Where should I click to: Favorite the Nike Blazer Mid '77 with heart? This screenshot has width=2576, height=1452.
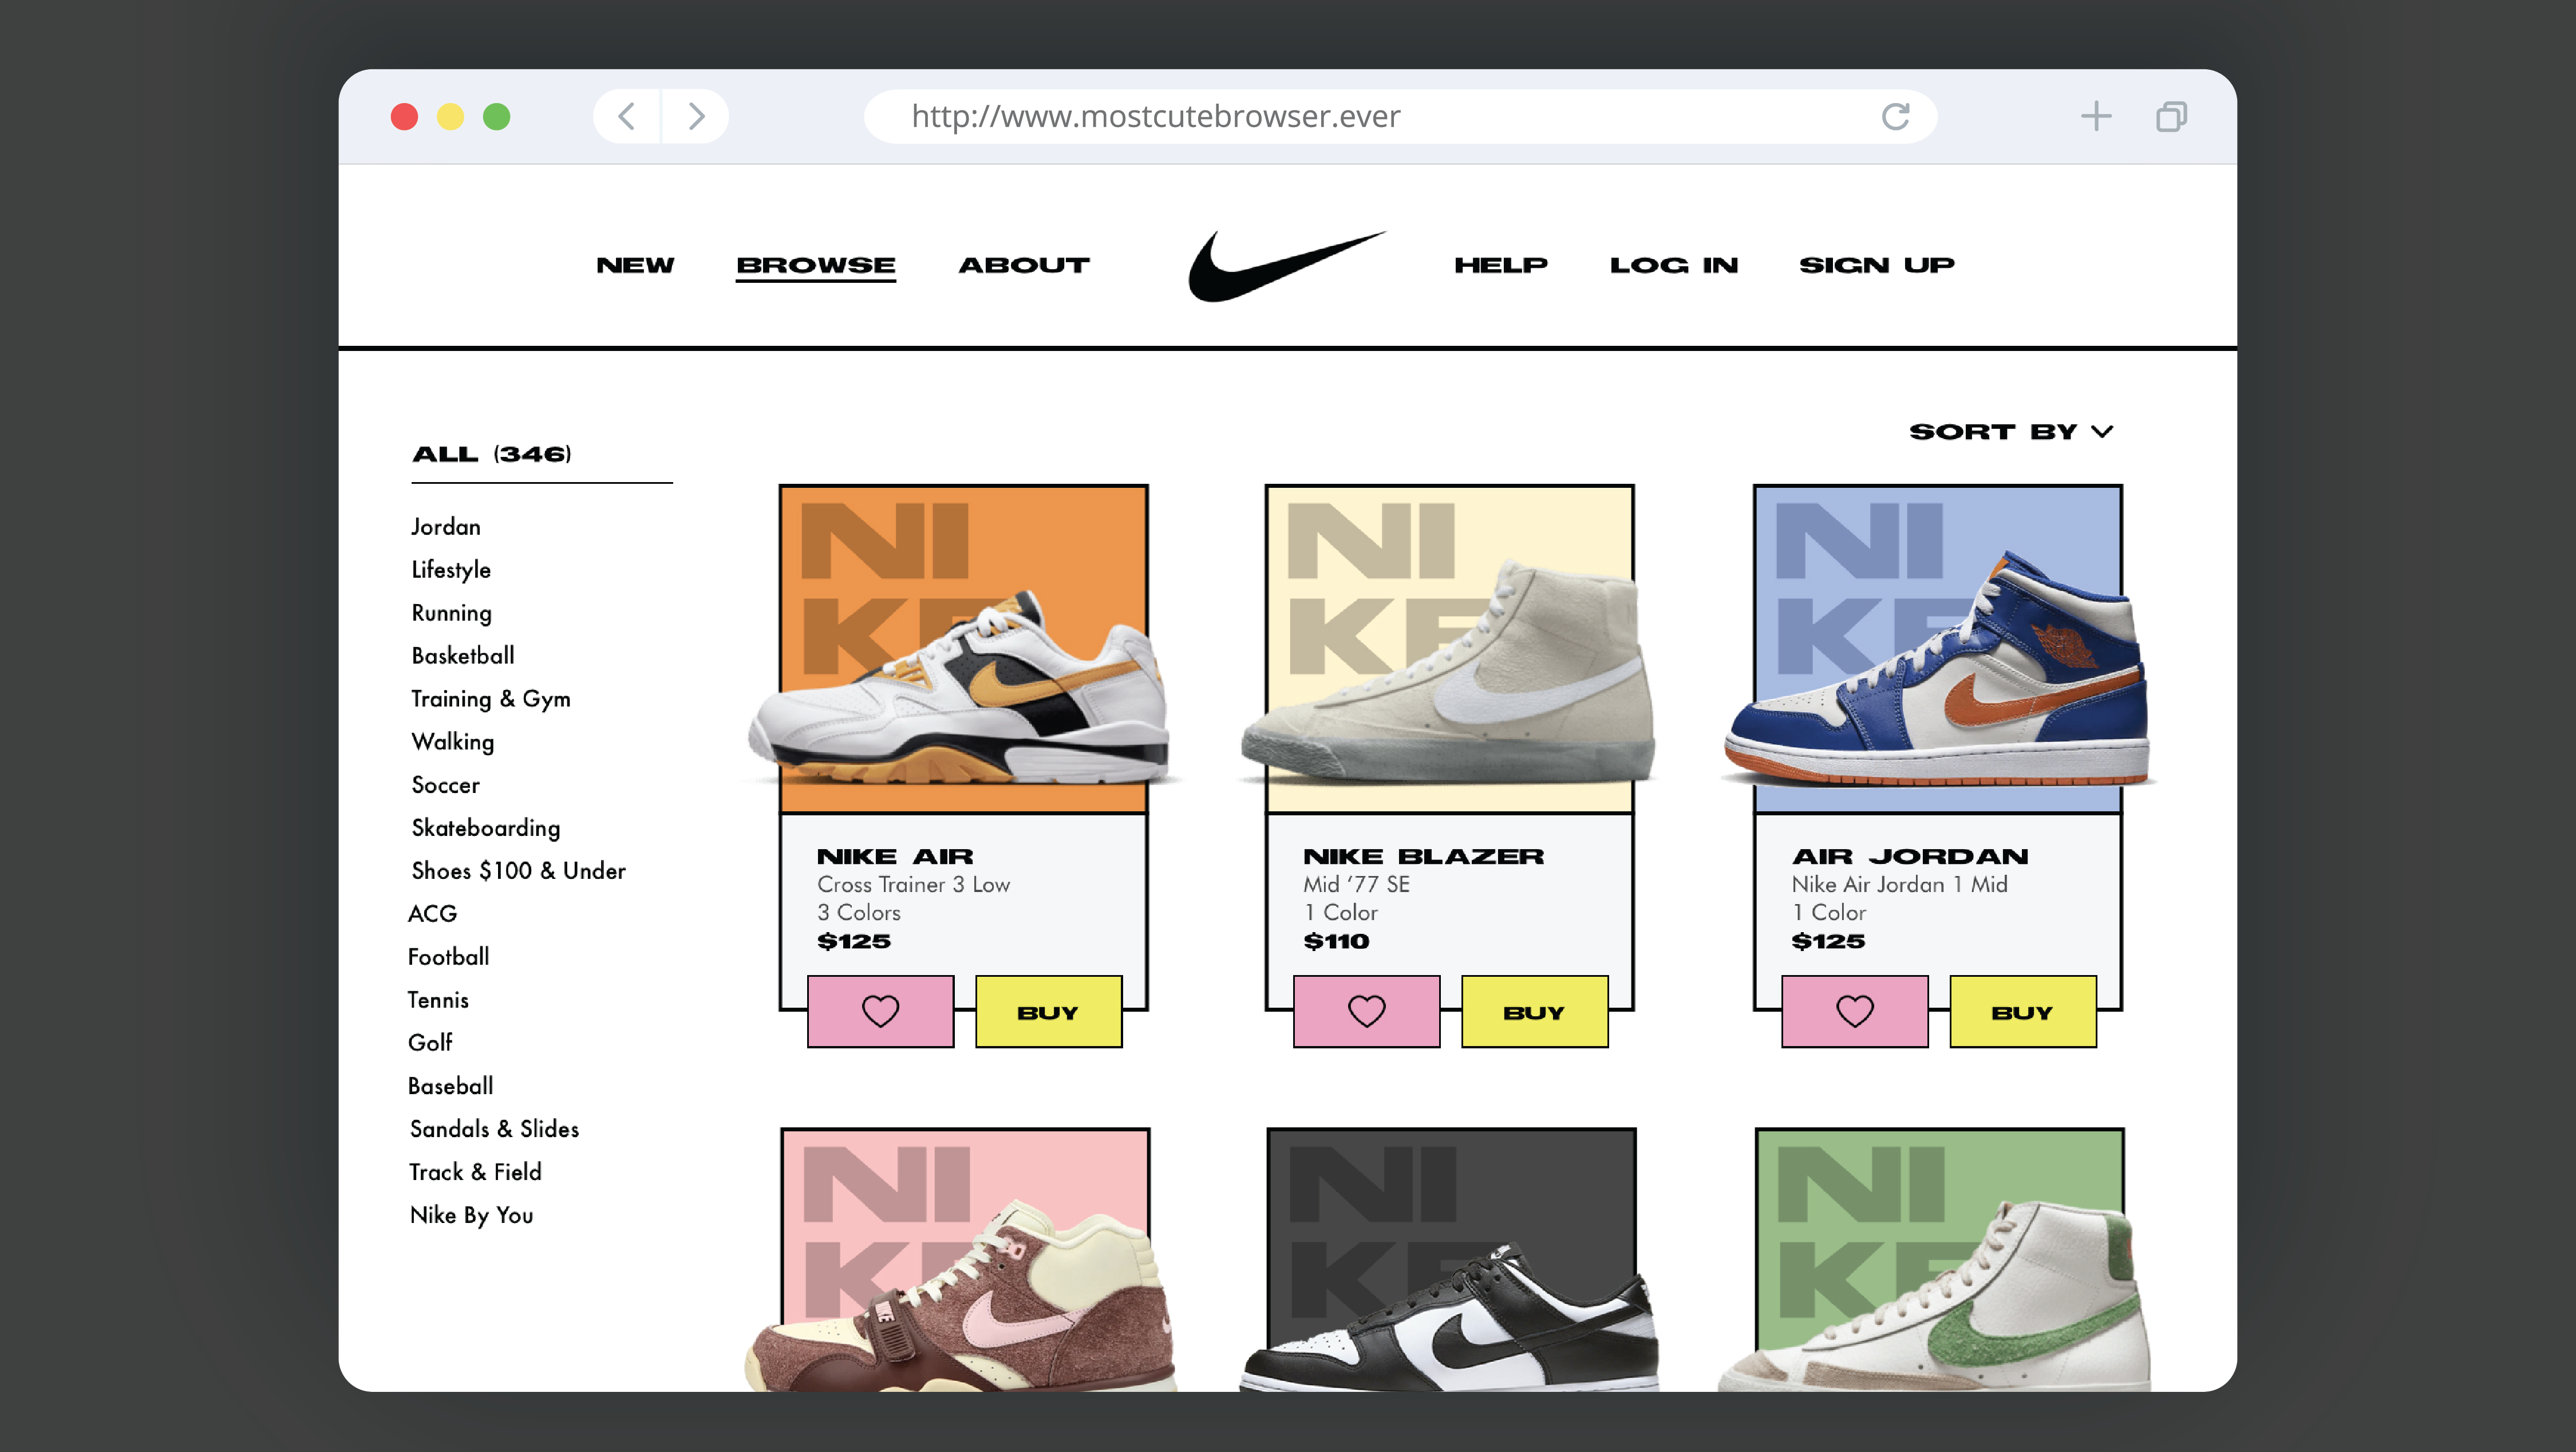tap(1366, 1011)
